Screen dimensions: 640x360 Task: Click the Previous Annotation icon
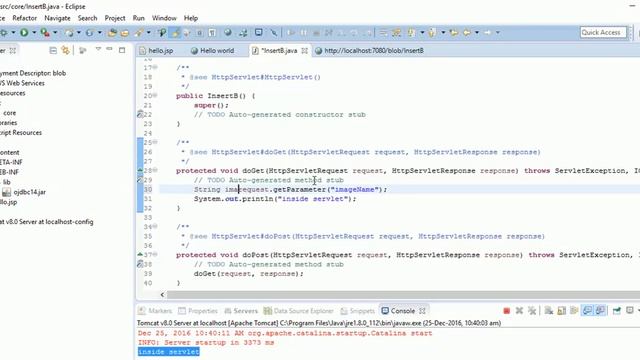[432, 33]
